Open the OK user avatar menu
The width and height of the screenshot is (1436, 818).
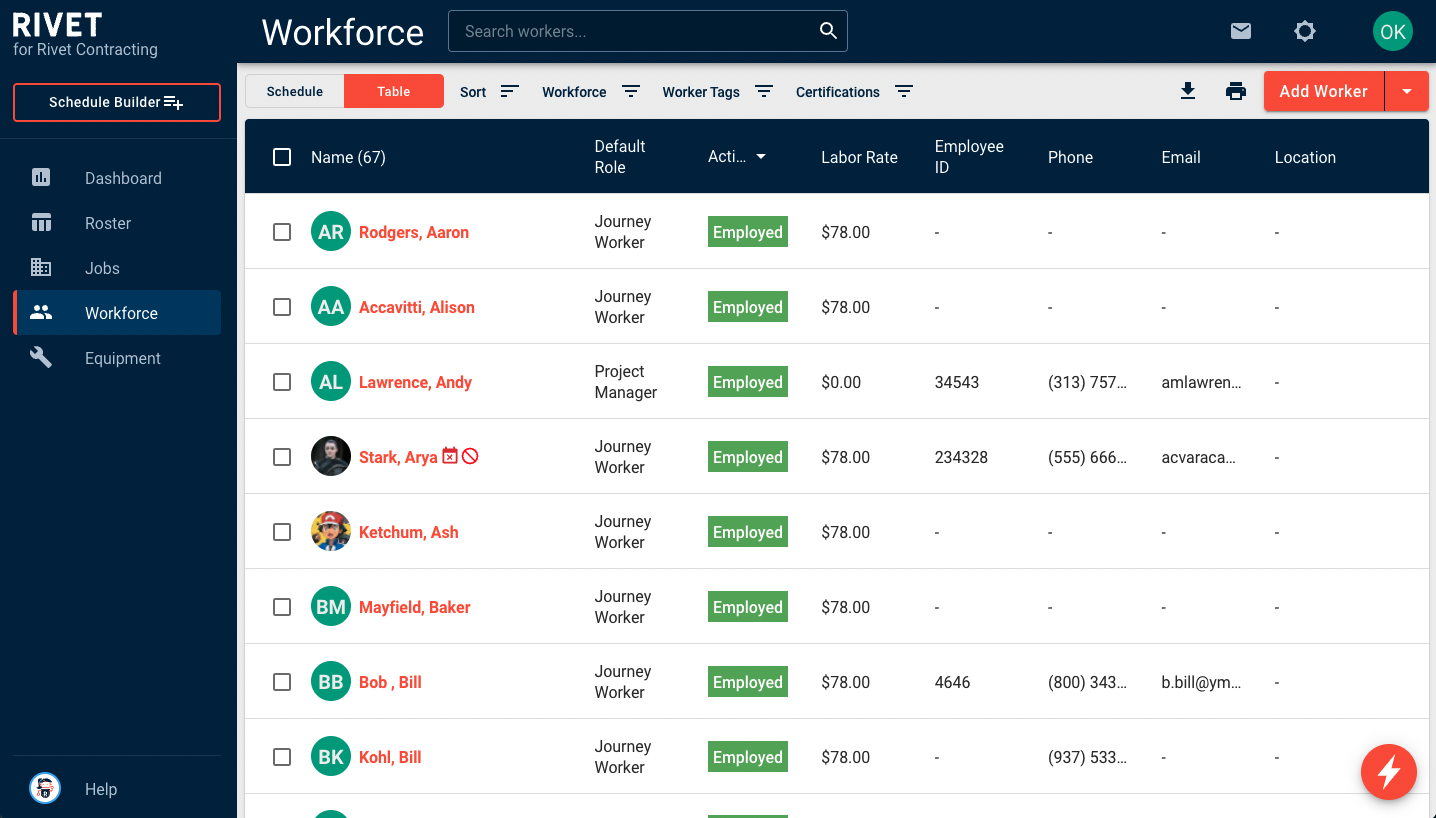click(1393, 31)
